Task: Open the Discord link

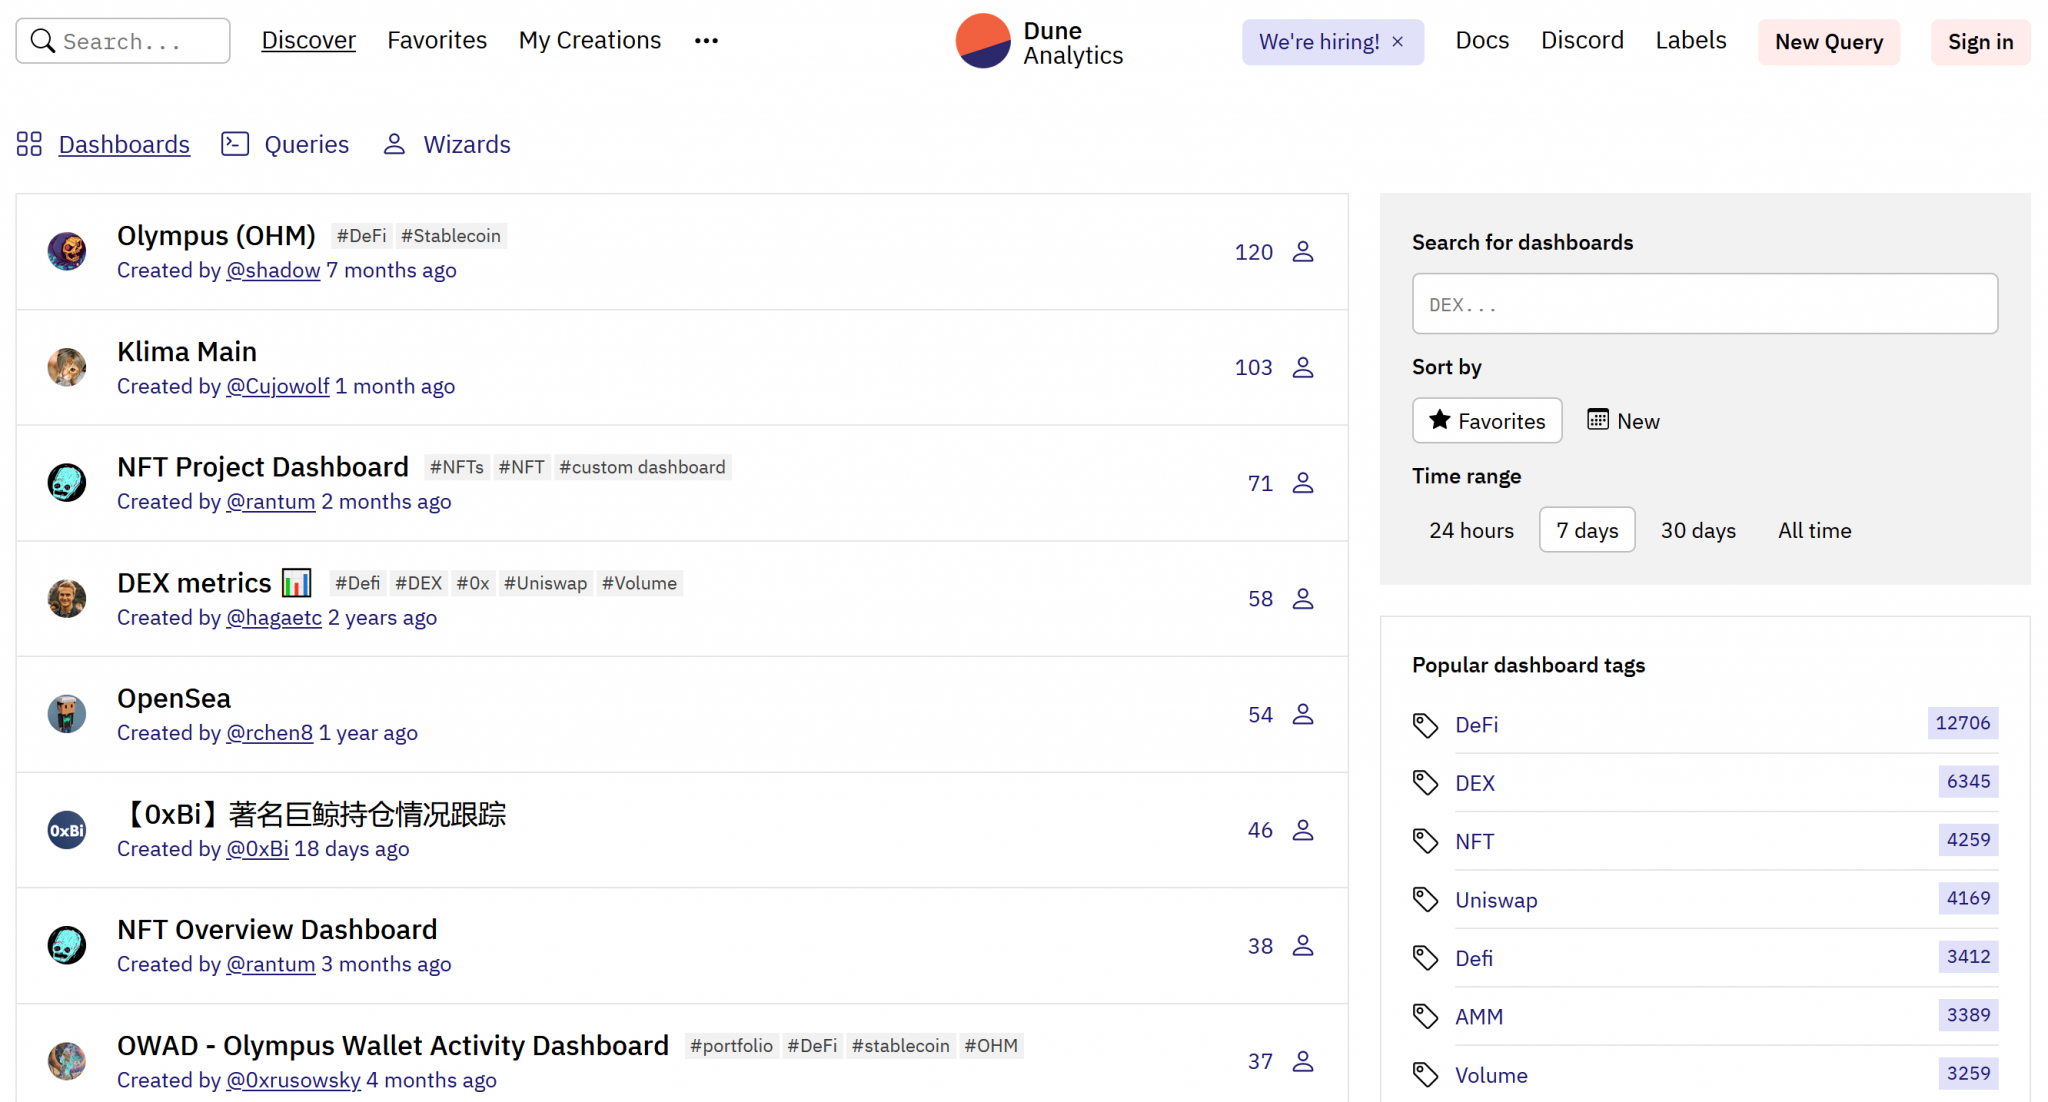Action: (1582, 40)
